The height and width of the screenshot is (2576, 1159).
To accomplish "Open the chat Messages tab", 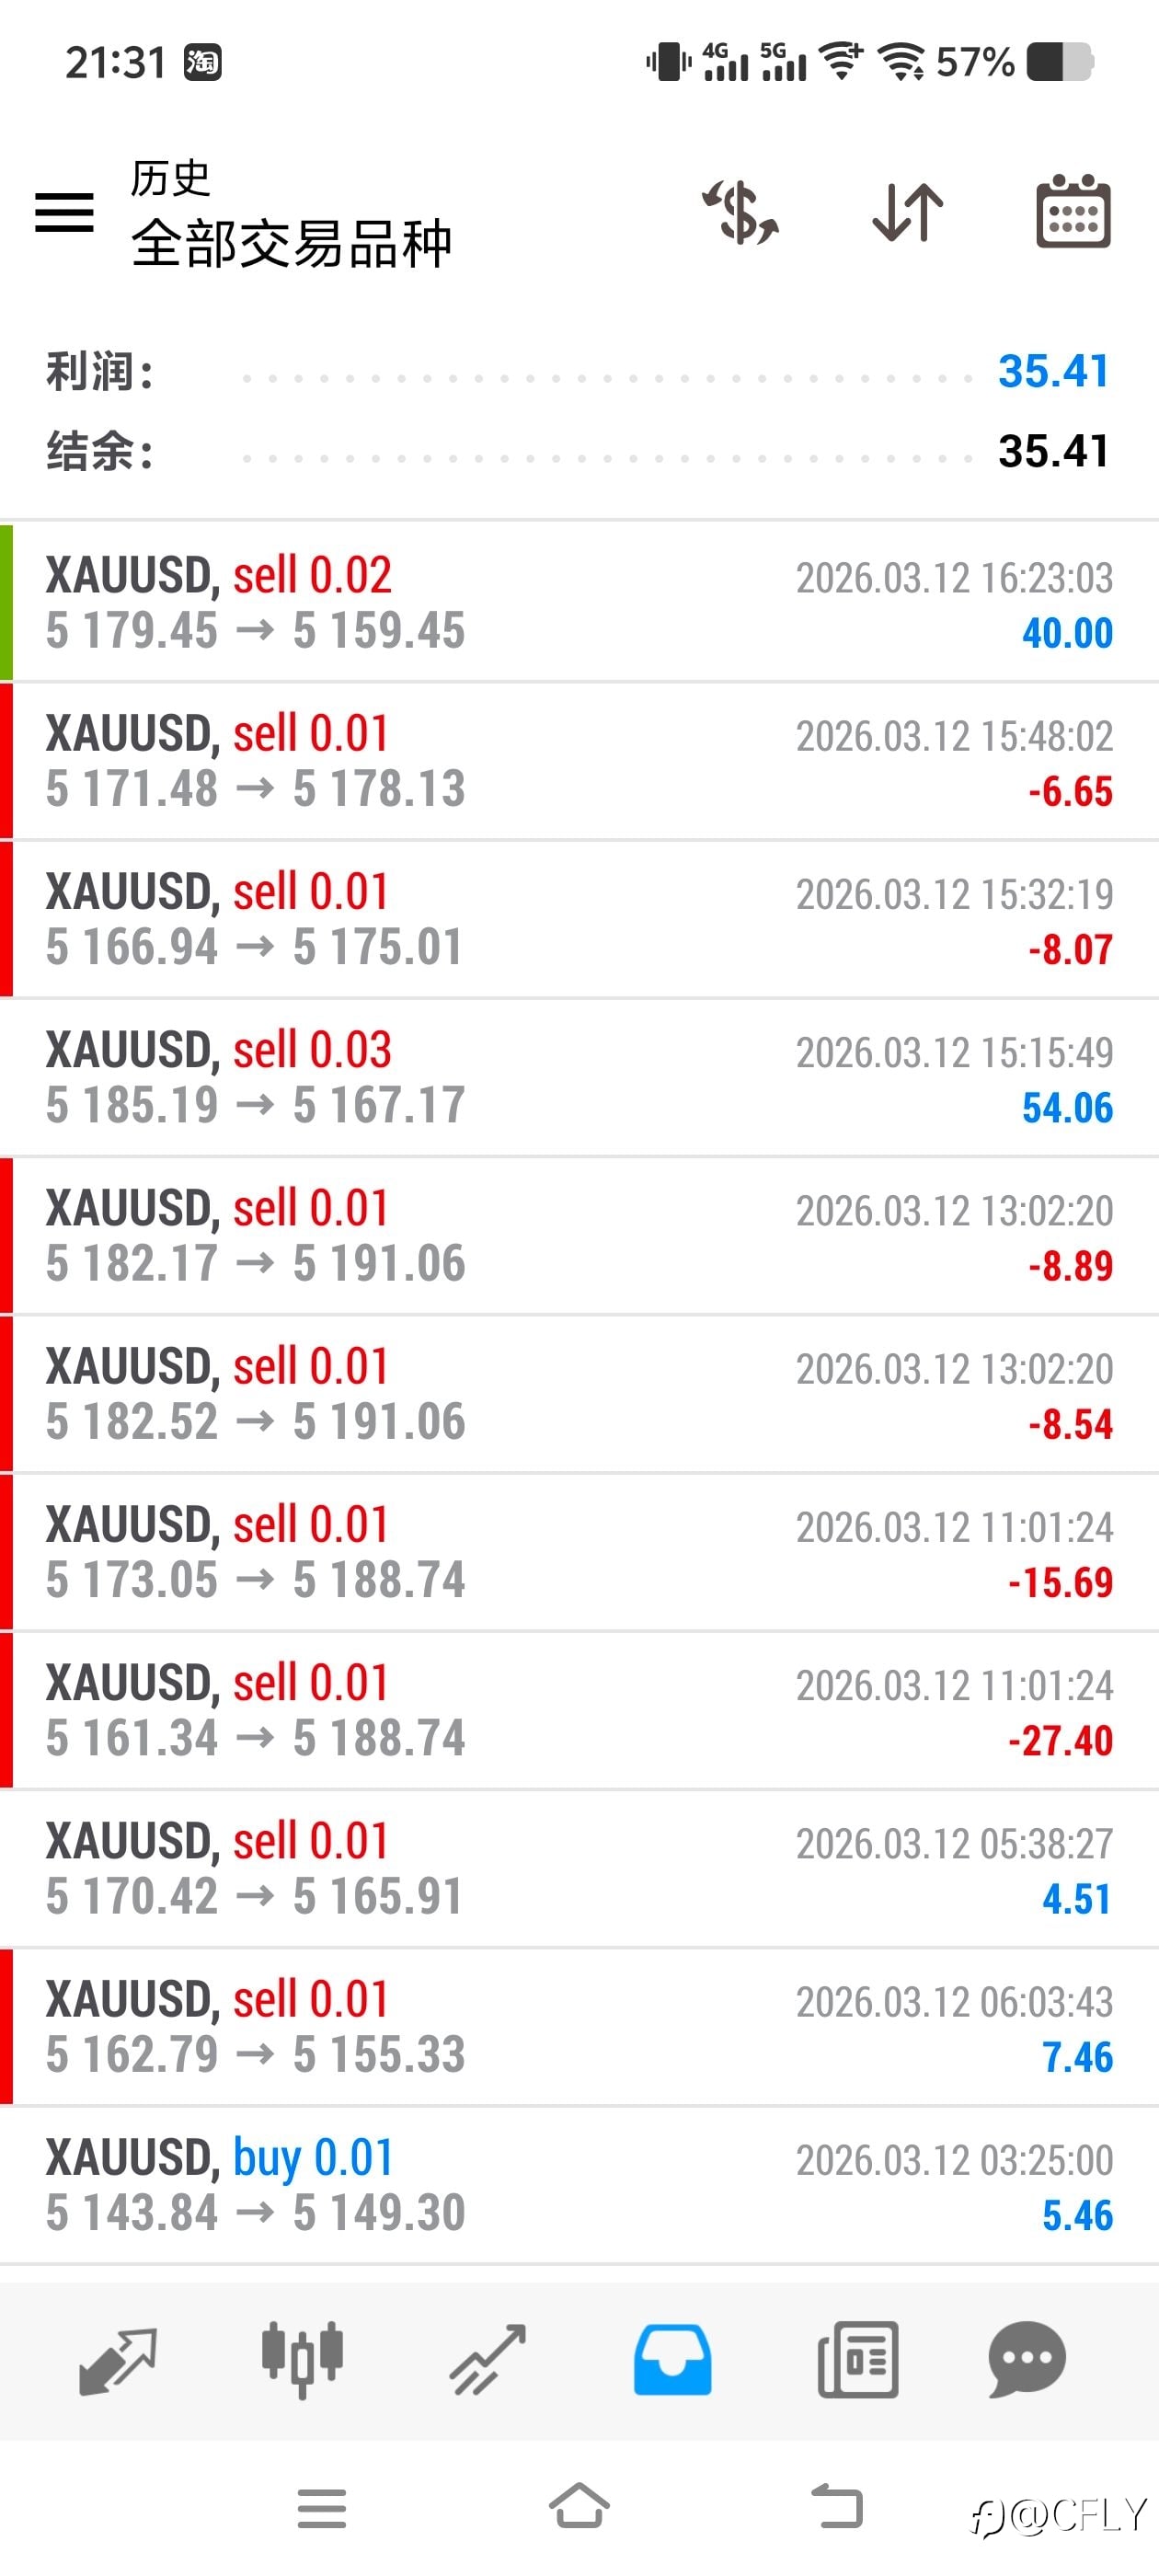I will click(x=1027, y=2360).
